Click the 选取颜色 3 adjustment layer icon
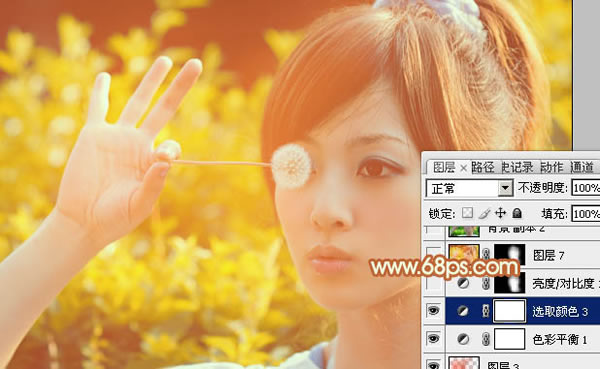The image size is (600, 369). click(463, 311)
